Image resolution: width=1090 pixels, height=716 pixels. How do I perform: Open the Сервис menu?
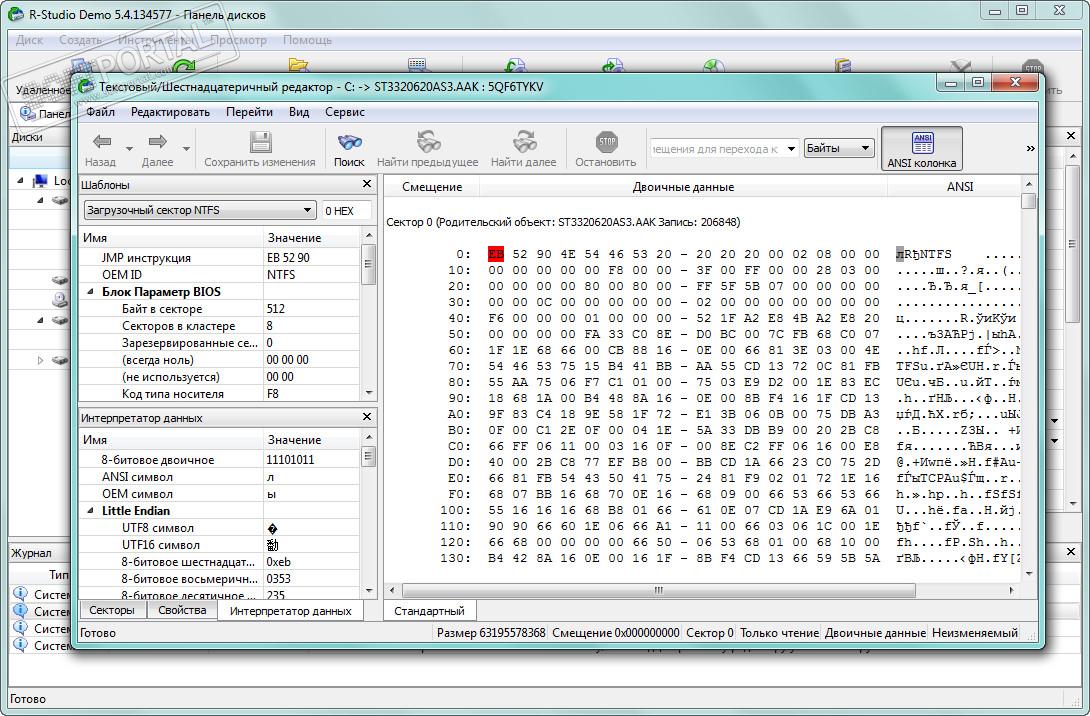pyautogui.click(x=345, y=112)
